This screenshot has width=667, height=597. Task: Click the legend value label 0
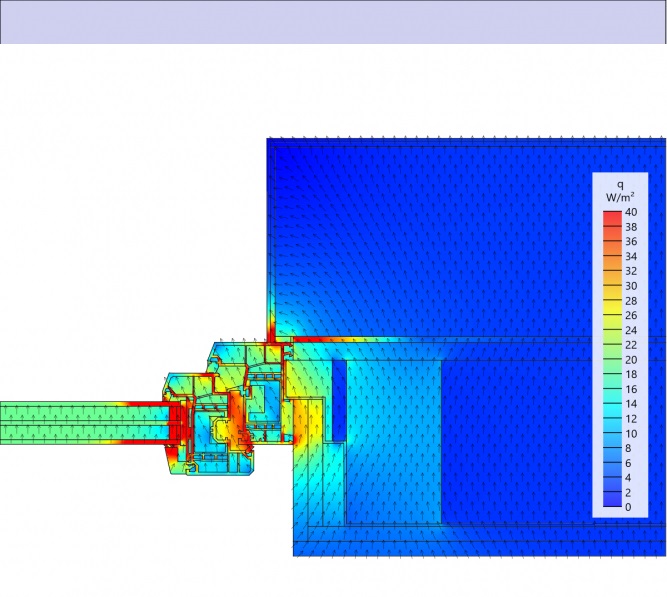(627, 507)
